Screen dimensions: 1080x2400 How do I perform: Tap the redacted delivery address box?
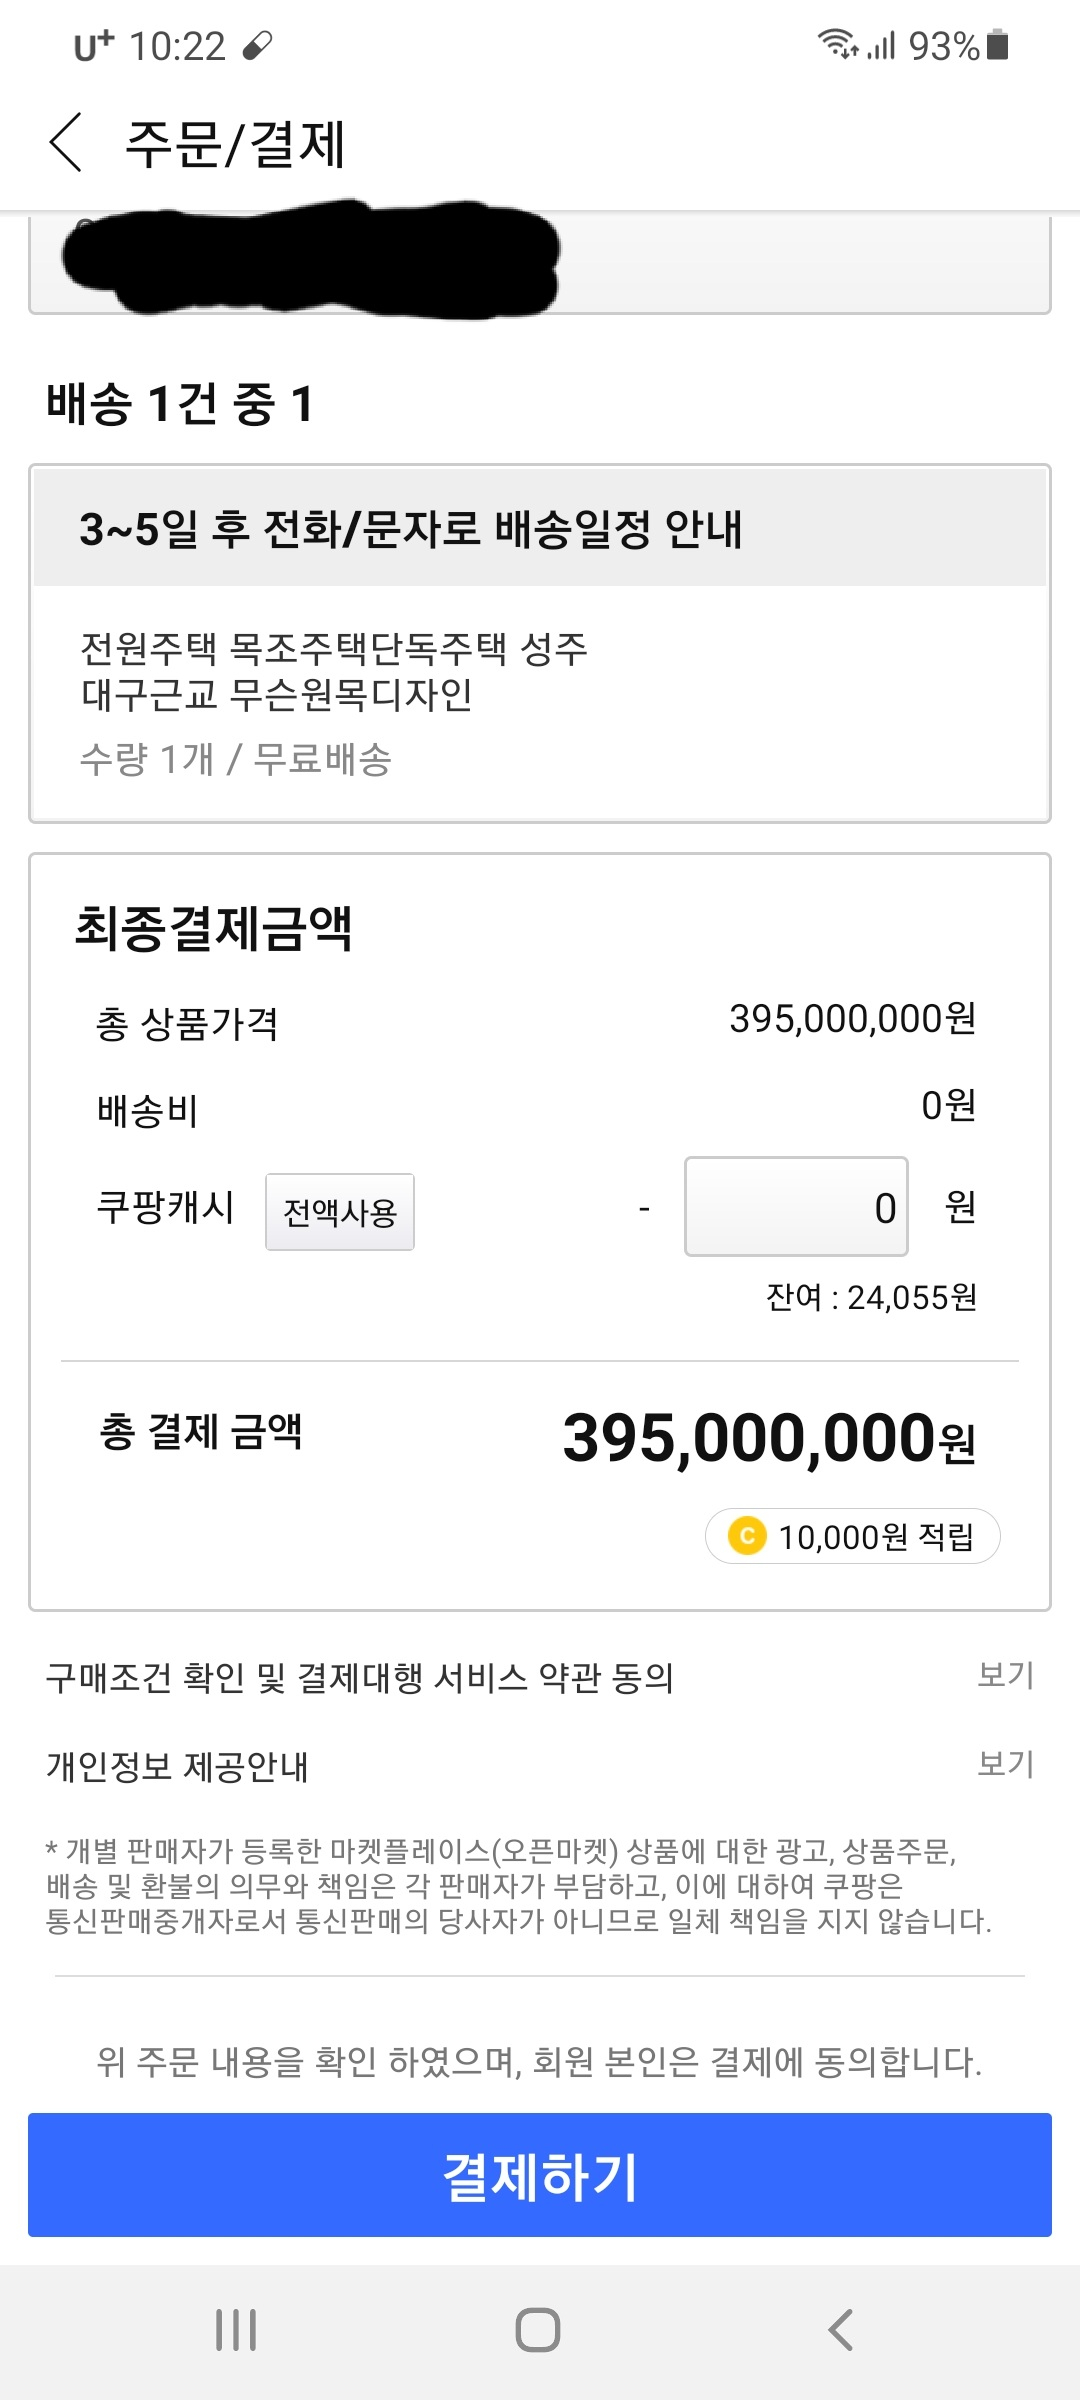click(x=540, y=262)
